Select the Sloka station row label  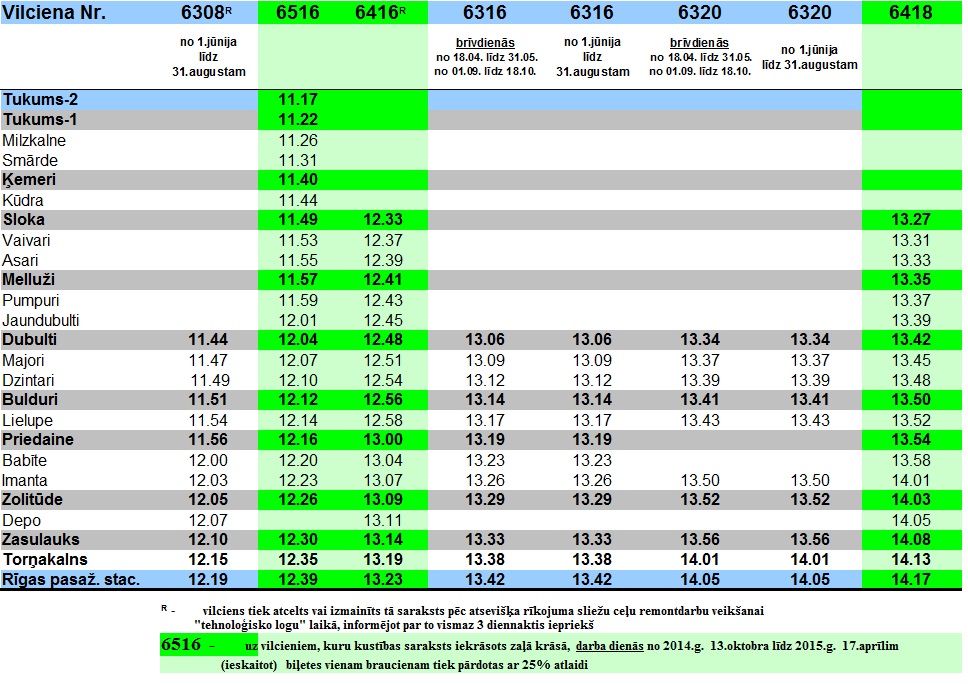pos(25,220)
